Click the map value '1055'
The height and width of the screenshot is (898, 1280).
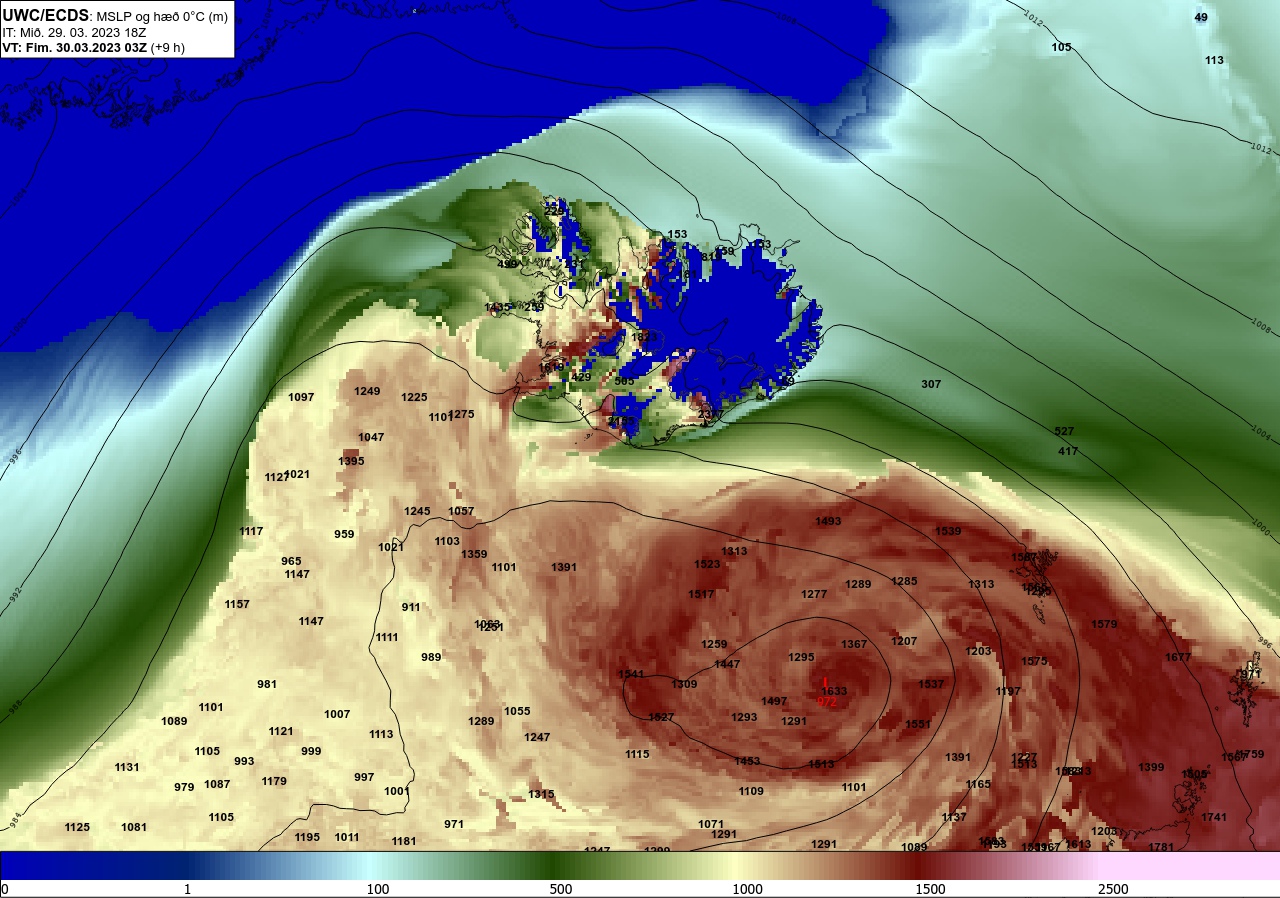click(x=517, y=711)
